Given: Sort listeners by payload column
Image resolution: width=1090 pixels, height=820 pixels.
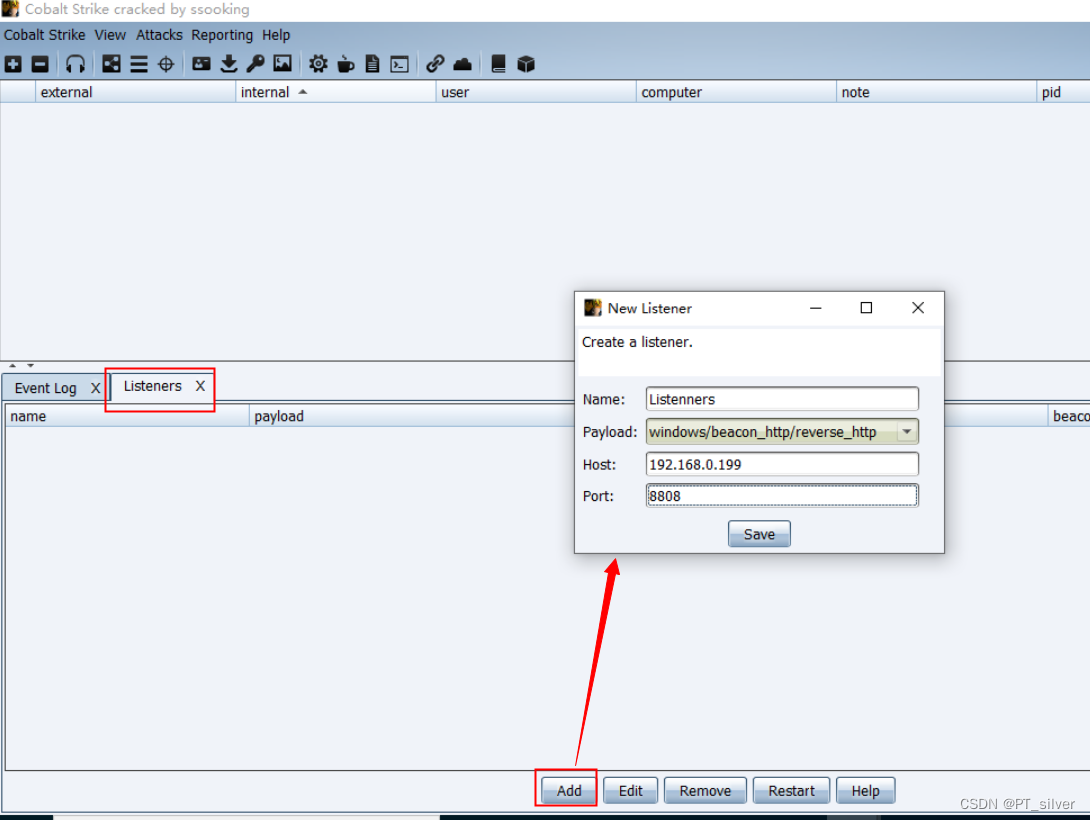Looking at the screenshot, I should click(412, 416).
